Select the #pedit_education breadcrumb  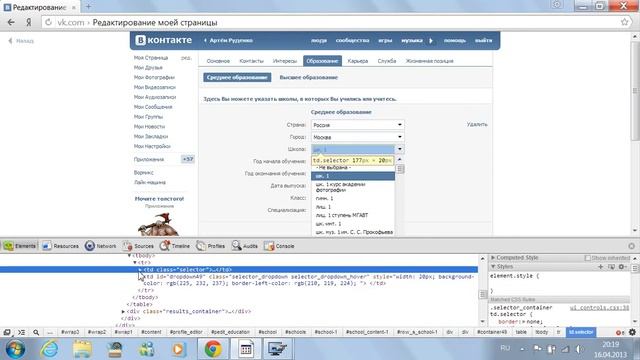pos(230,332)
